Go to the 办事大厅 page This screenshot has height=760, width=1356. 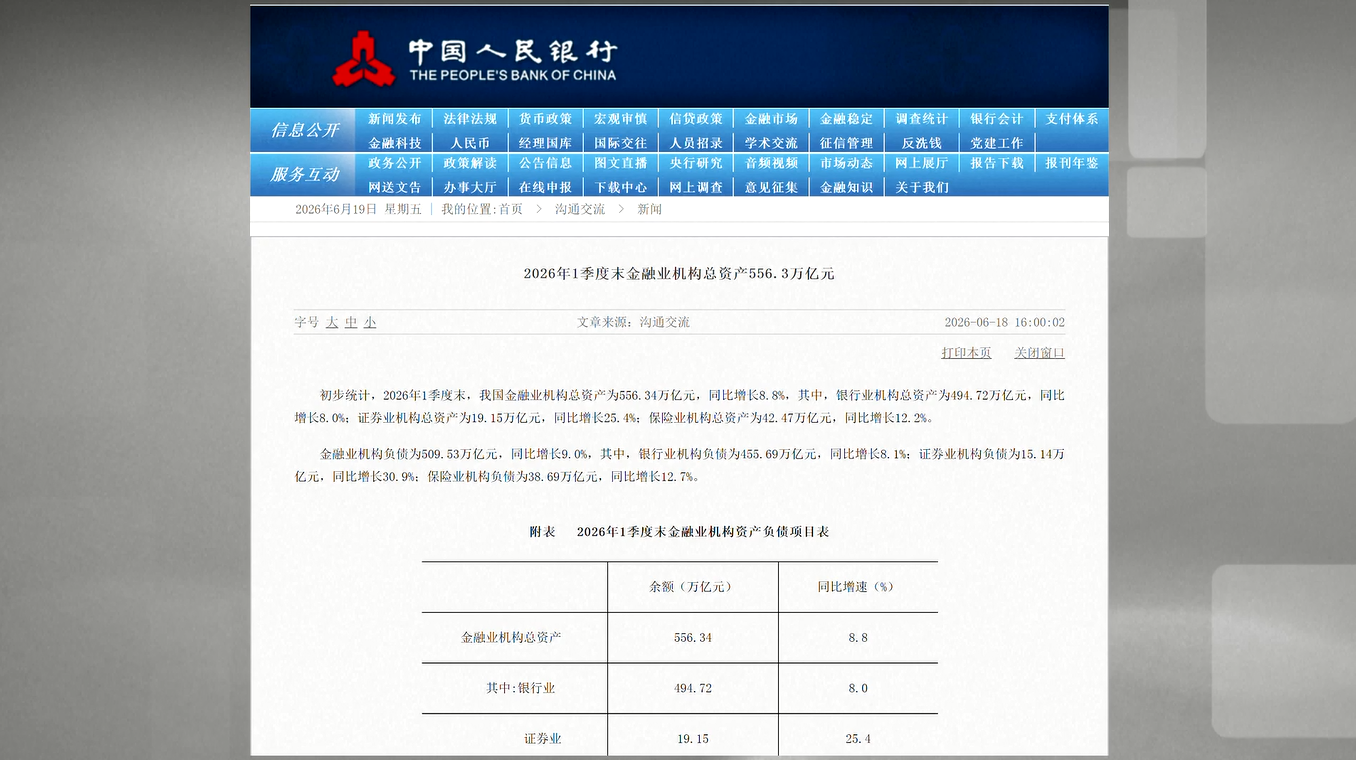tap(470, 187)
